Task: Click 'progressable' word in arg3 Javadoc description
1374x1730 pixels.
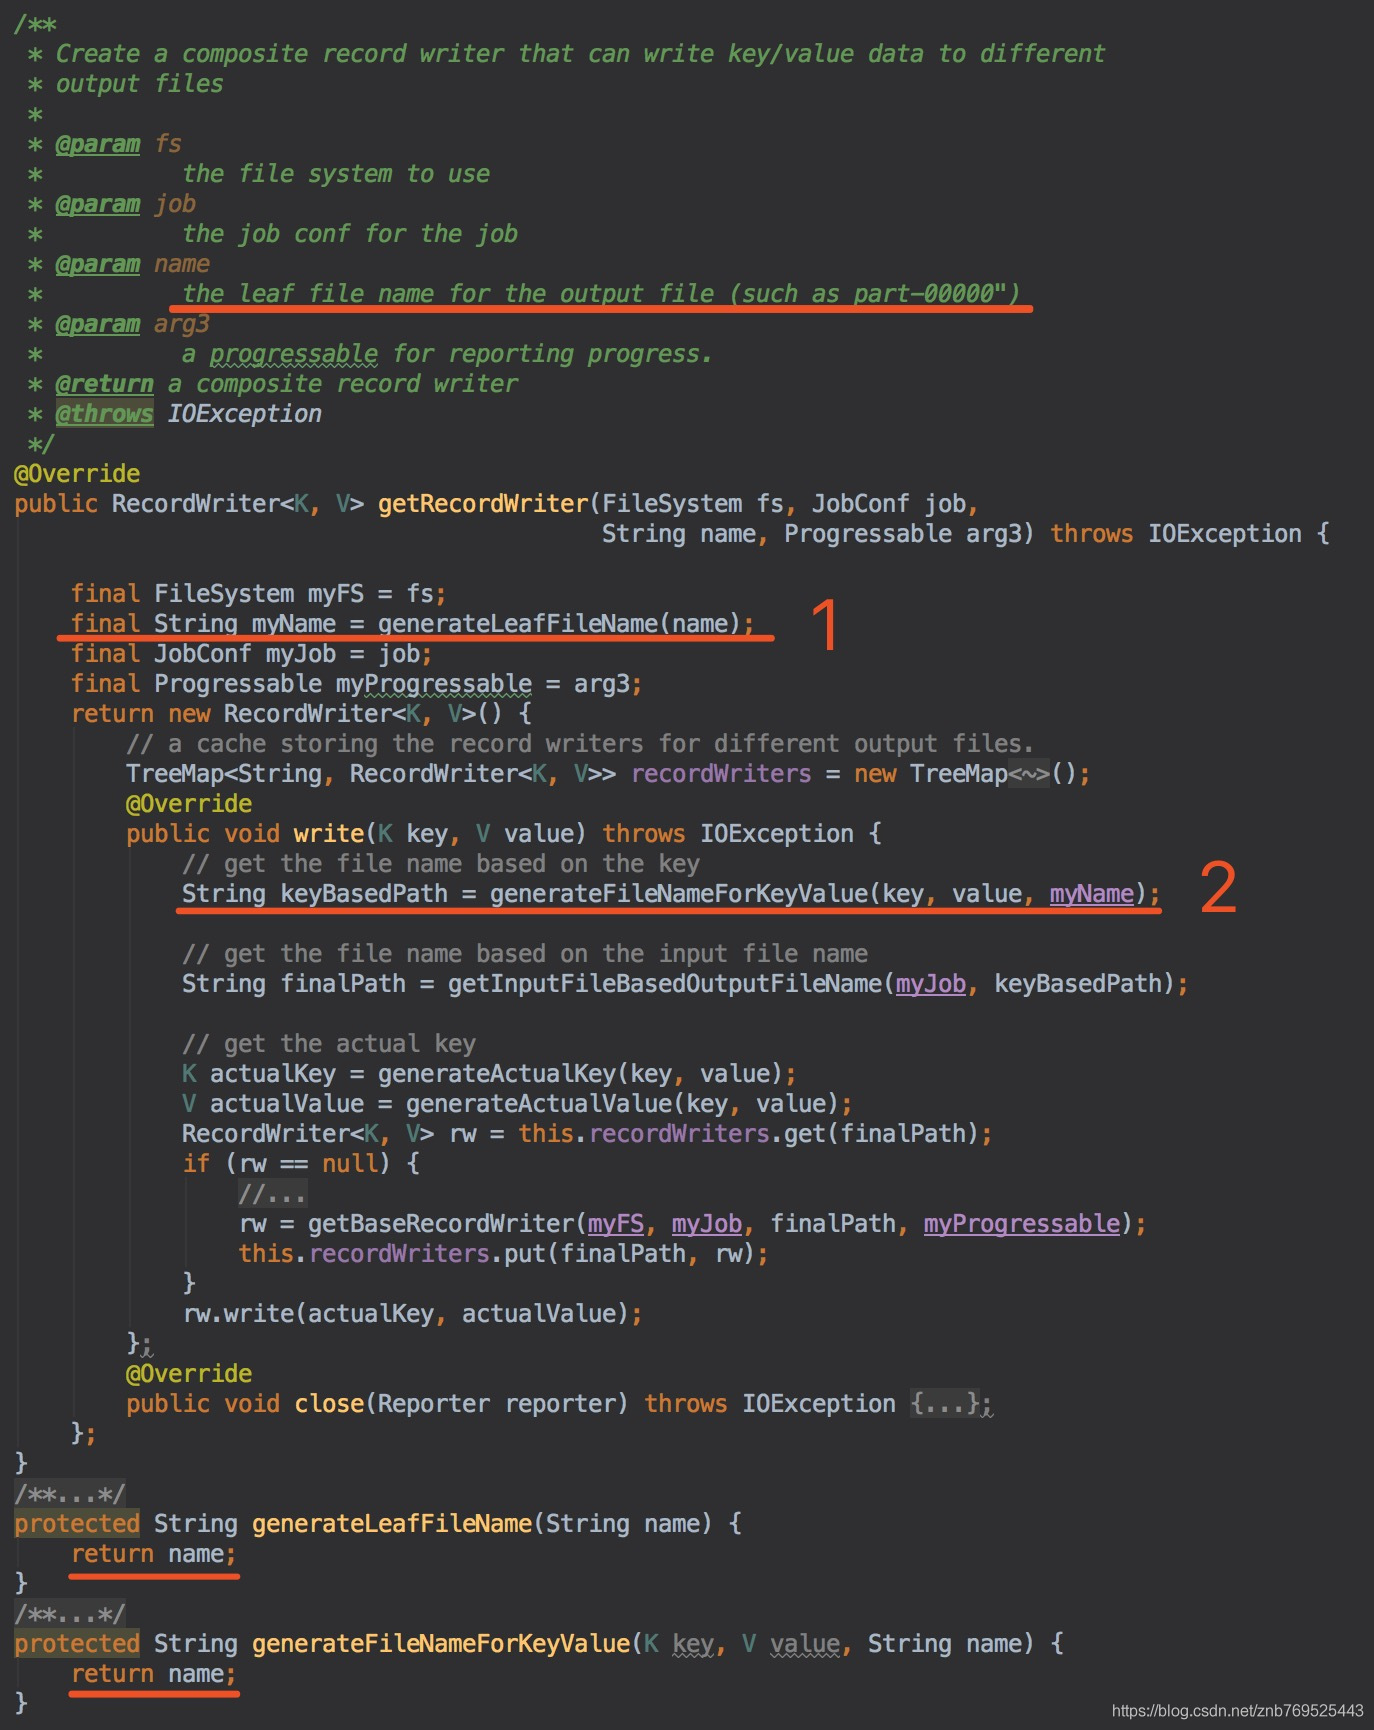Action: click(x=293, y=354)
